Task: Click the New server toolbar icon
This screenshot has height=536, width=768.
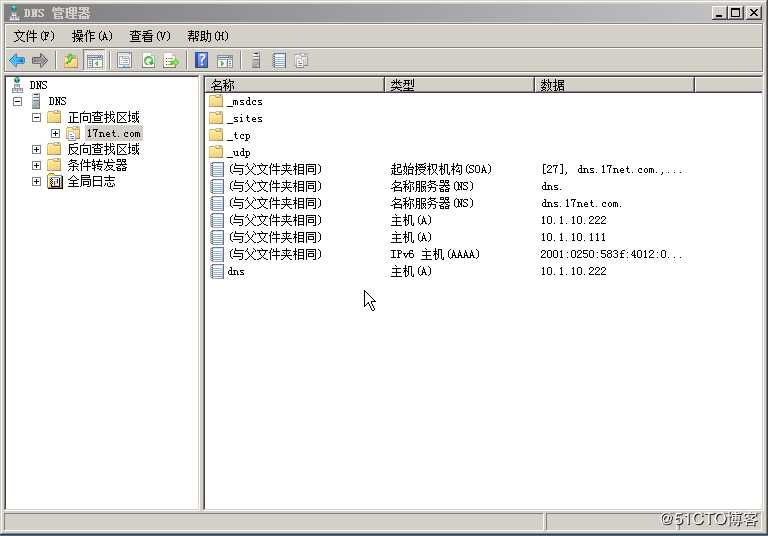Action: pyautogui.click(x=256, y=61)
